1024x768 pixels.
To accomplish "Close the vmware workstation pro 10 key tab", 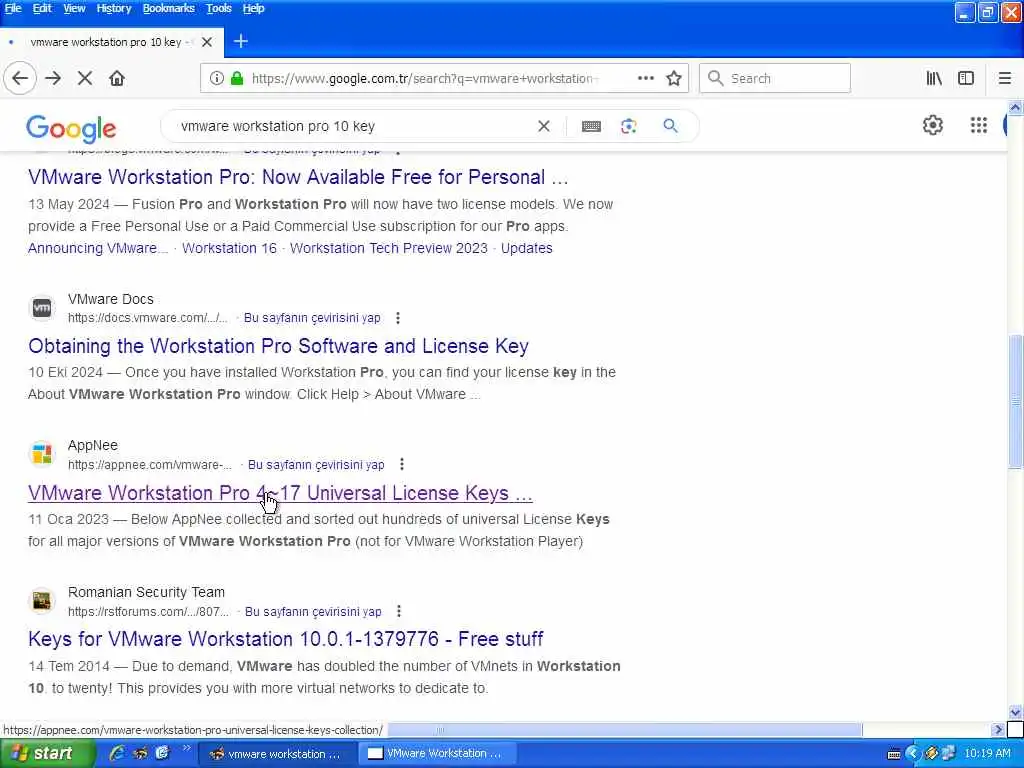I will pos(207,42).
